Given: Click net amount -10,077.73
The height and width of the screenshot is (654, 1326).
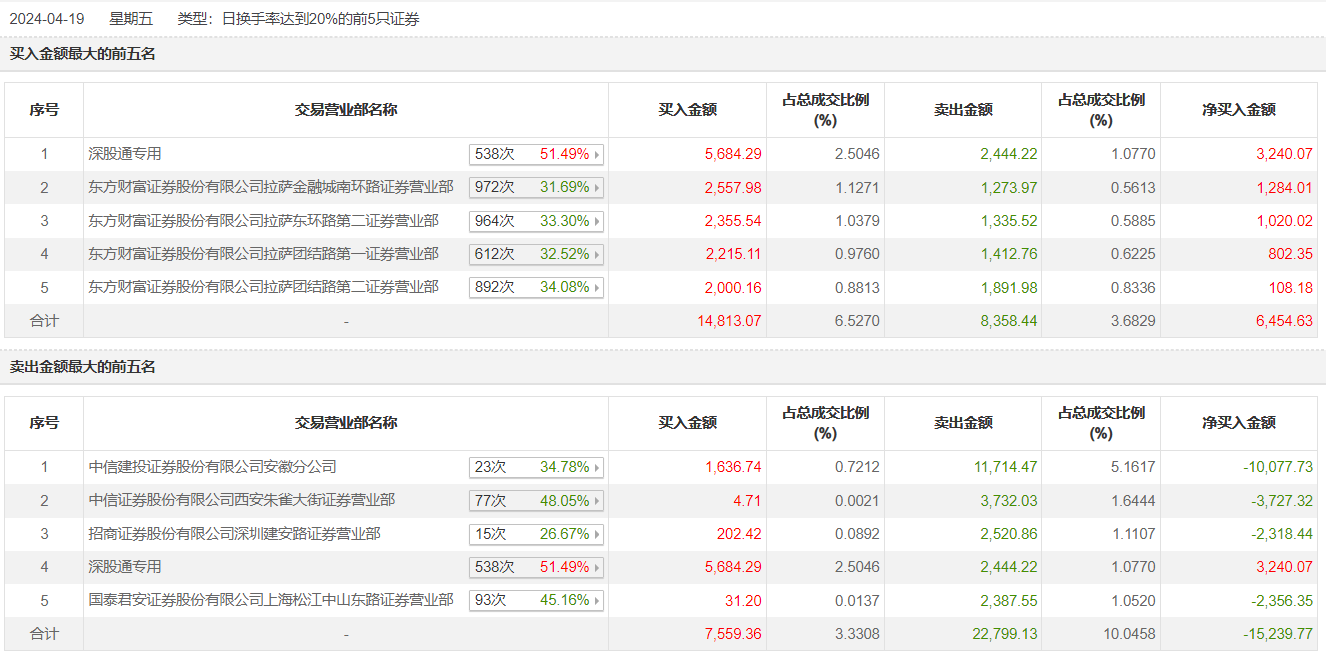Looking at the screenshot, I should point(1278,467).
